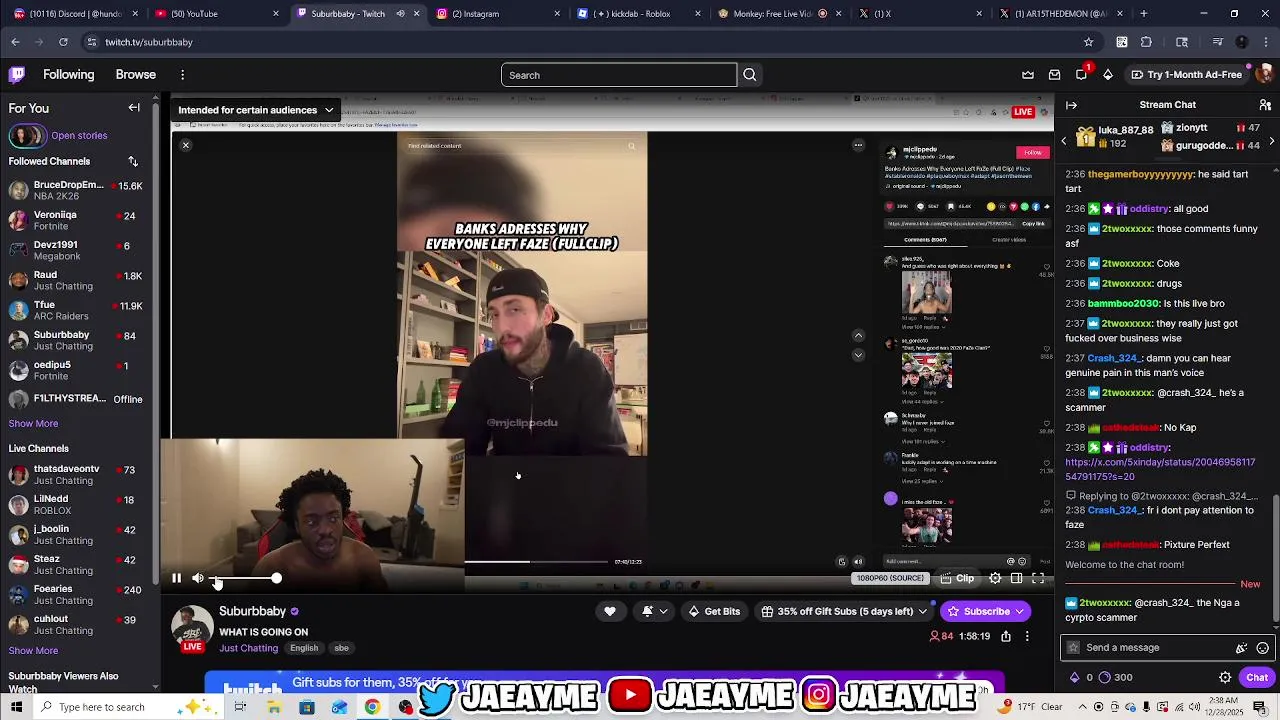Screen dimensions: 1280x720
Task: Share the stream using the share icon
Action: [x=1006, y=636]
